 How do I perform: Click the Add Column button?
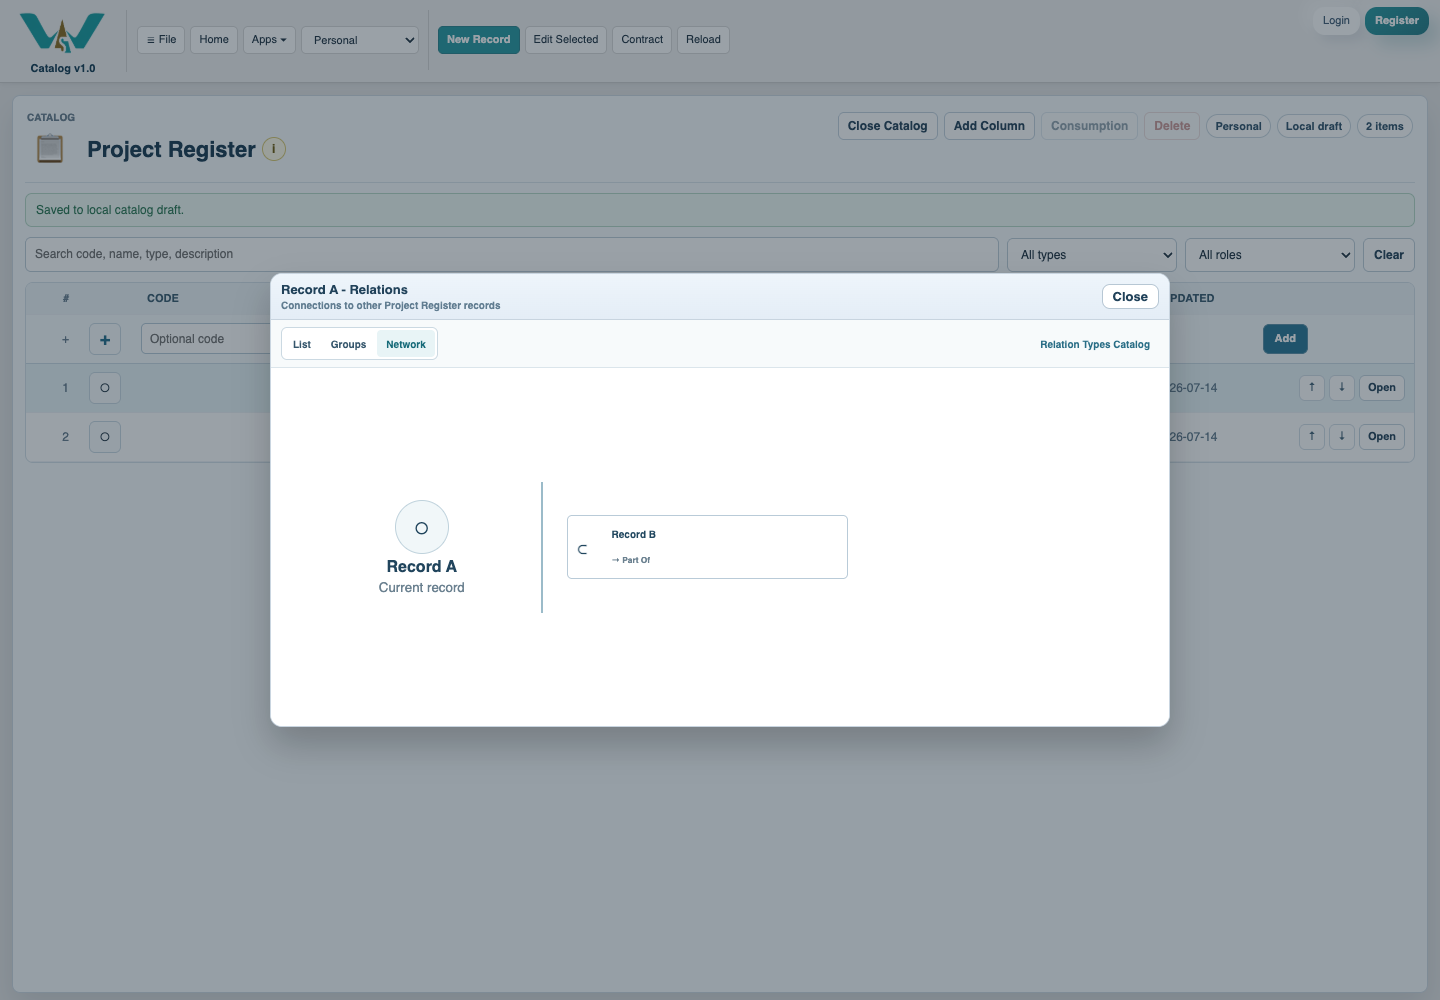[x=989, y=126]
